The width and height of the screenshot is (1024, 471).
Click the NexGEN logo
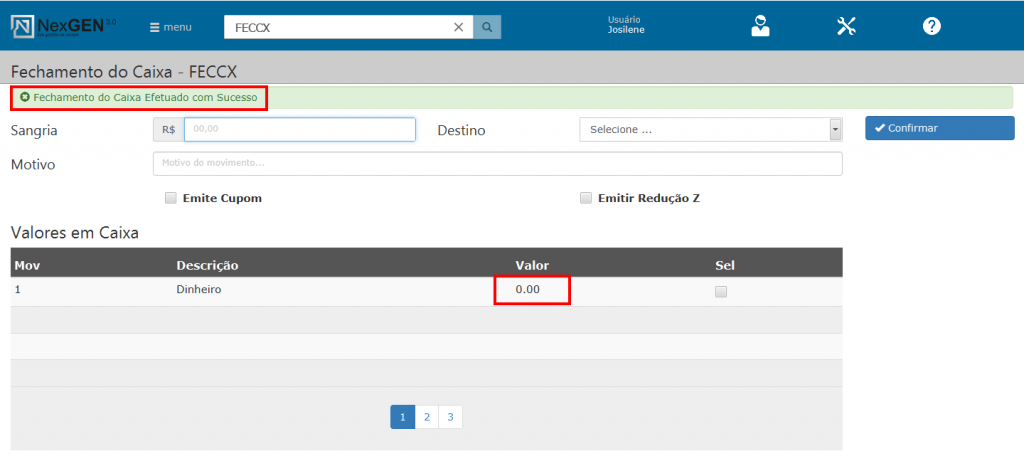[x=63, y=27]
